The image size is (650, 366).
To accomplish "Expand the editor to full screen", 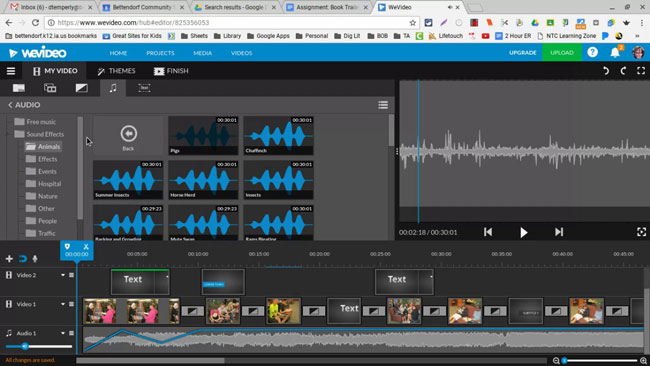I will click(x=641, y=71).
